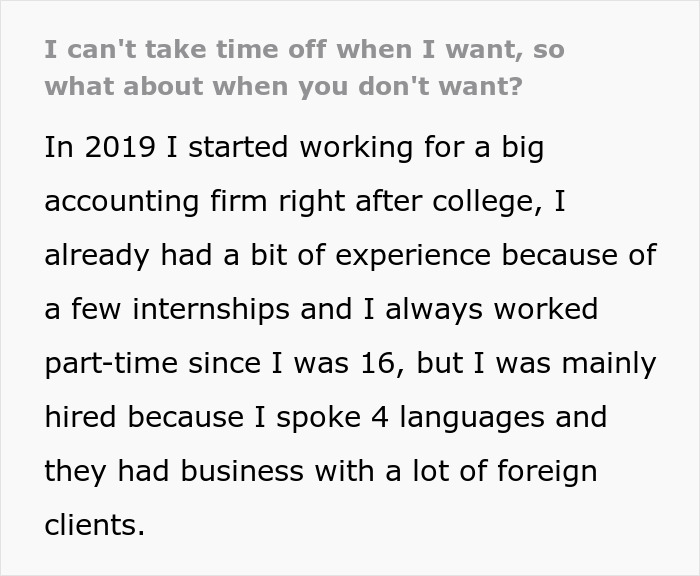The height and width of the screenshot is (576, 700).
Task: Click the word "internships"
Action: tap(218, 309)
